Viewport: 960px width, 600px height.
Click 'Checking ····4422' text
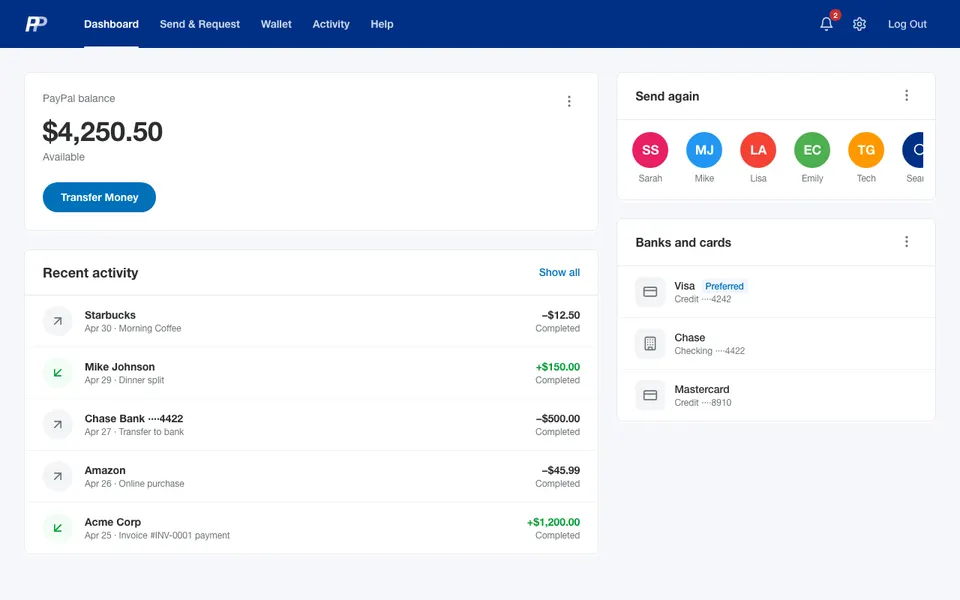(710, 351)
